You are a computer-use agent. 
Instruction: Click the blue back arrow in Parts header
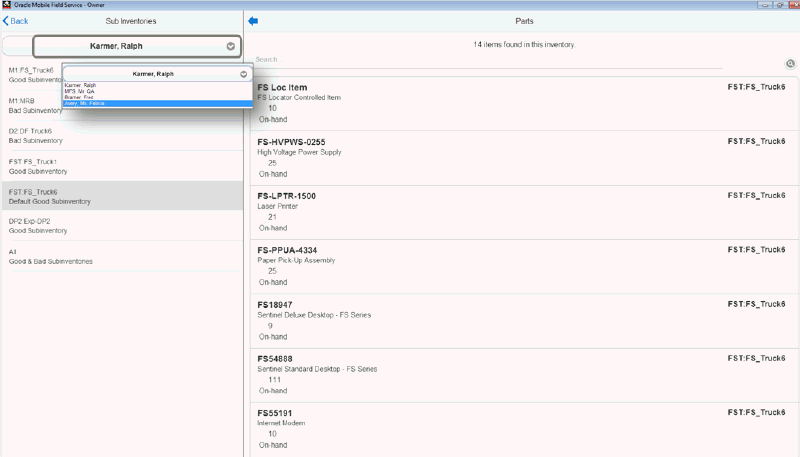coord(253,21)
